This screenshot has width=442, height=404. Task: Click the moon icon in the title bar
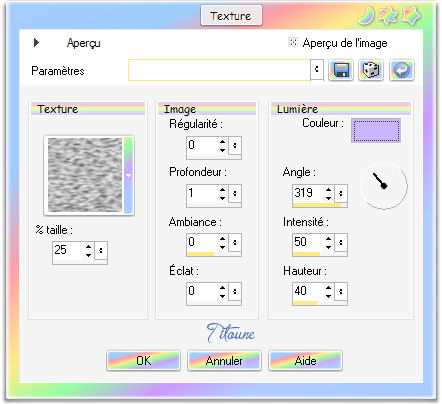(367, 16)
